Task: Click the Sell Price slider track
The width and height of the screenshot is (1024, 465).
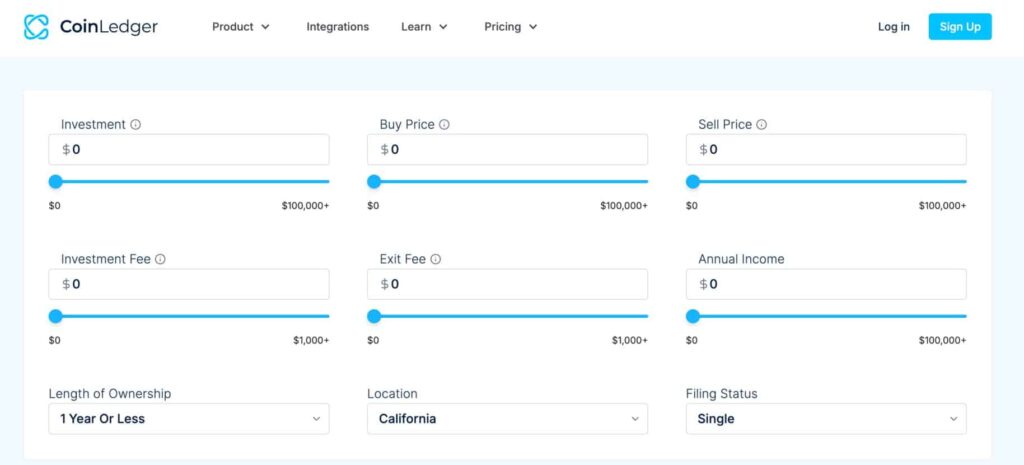Action: pyautogui.click(x=830, y=182)
